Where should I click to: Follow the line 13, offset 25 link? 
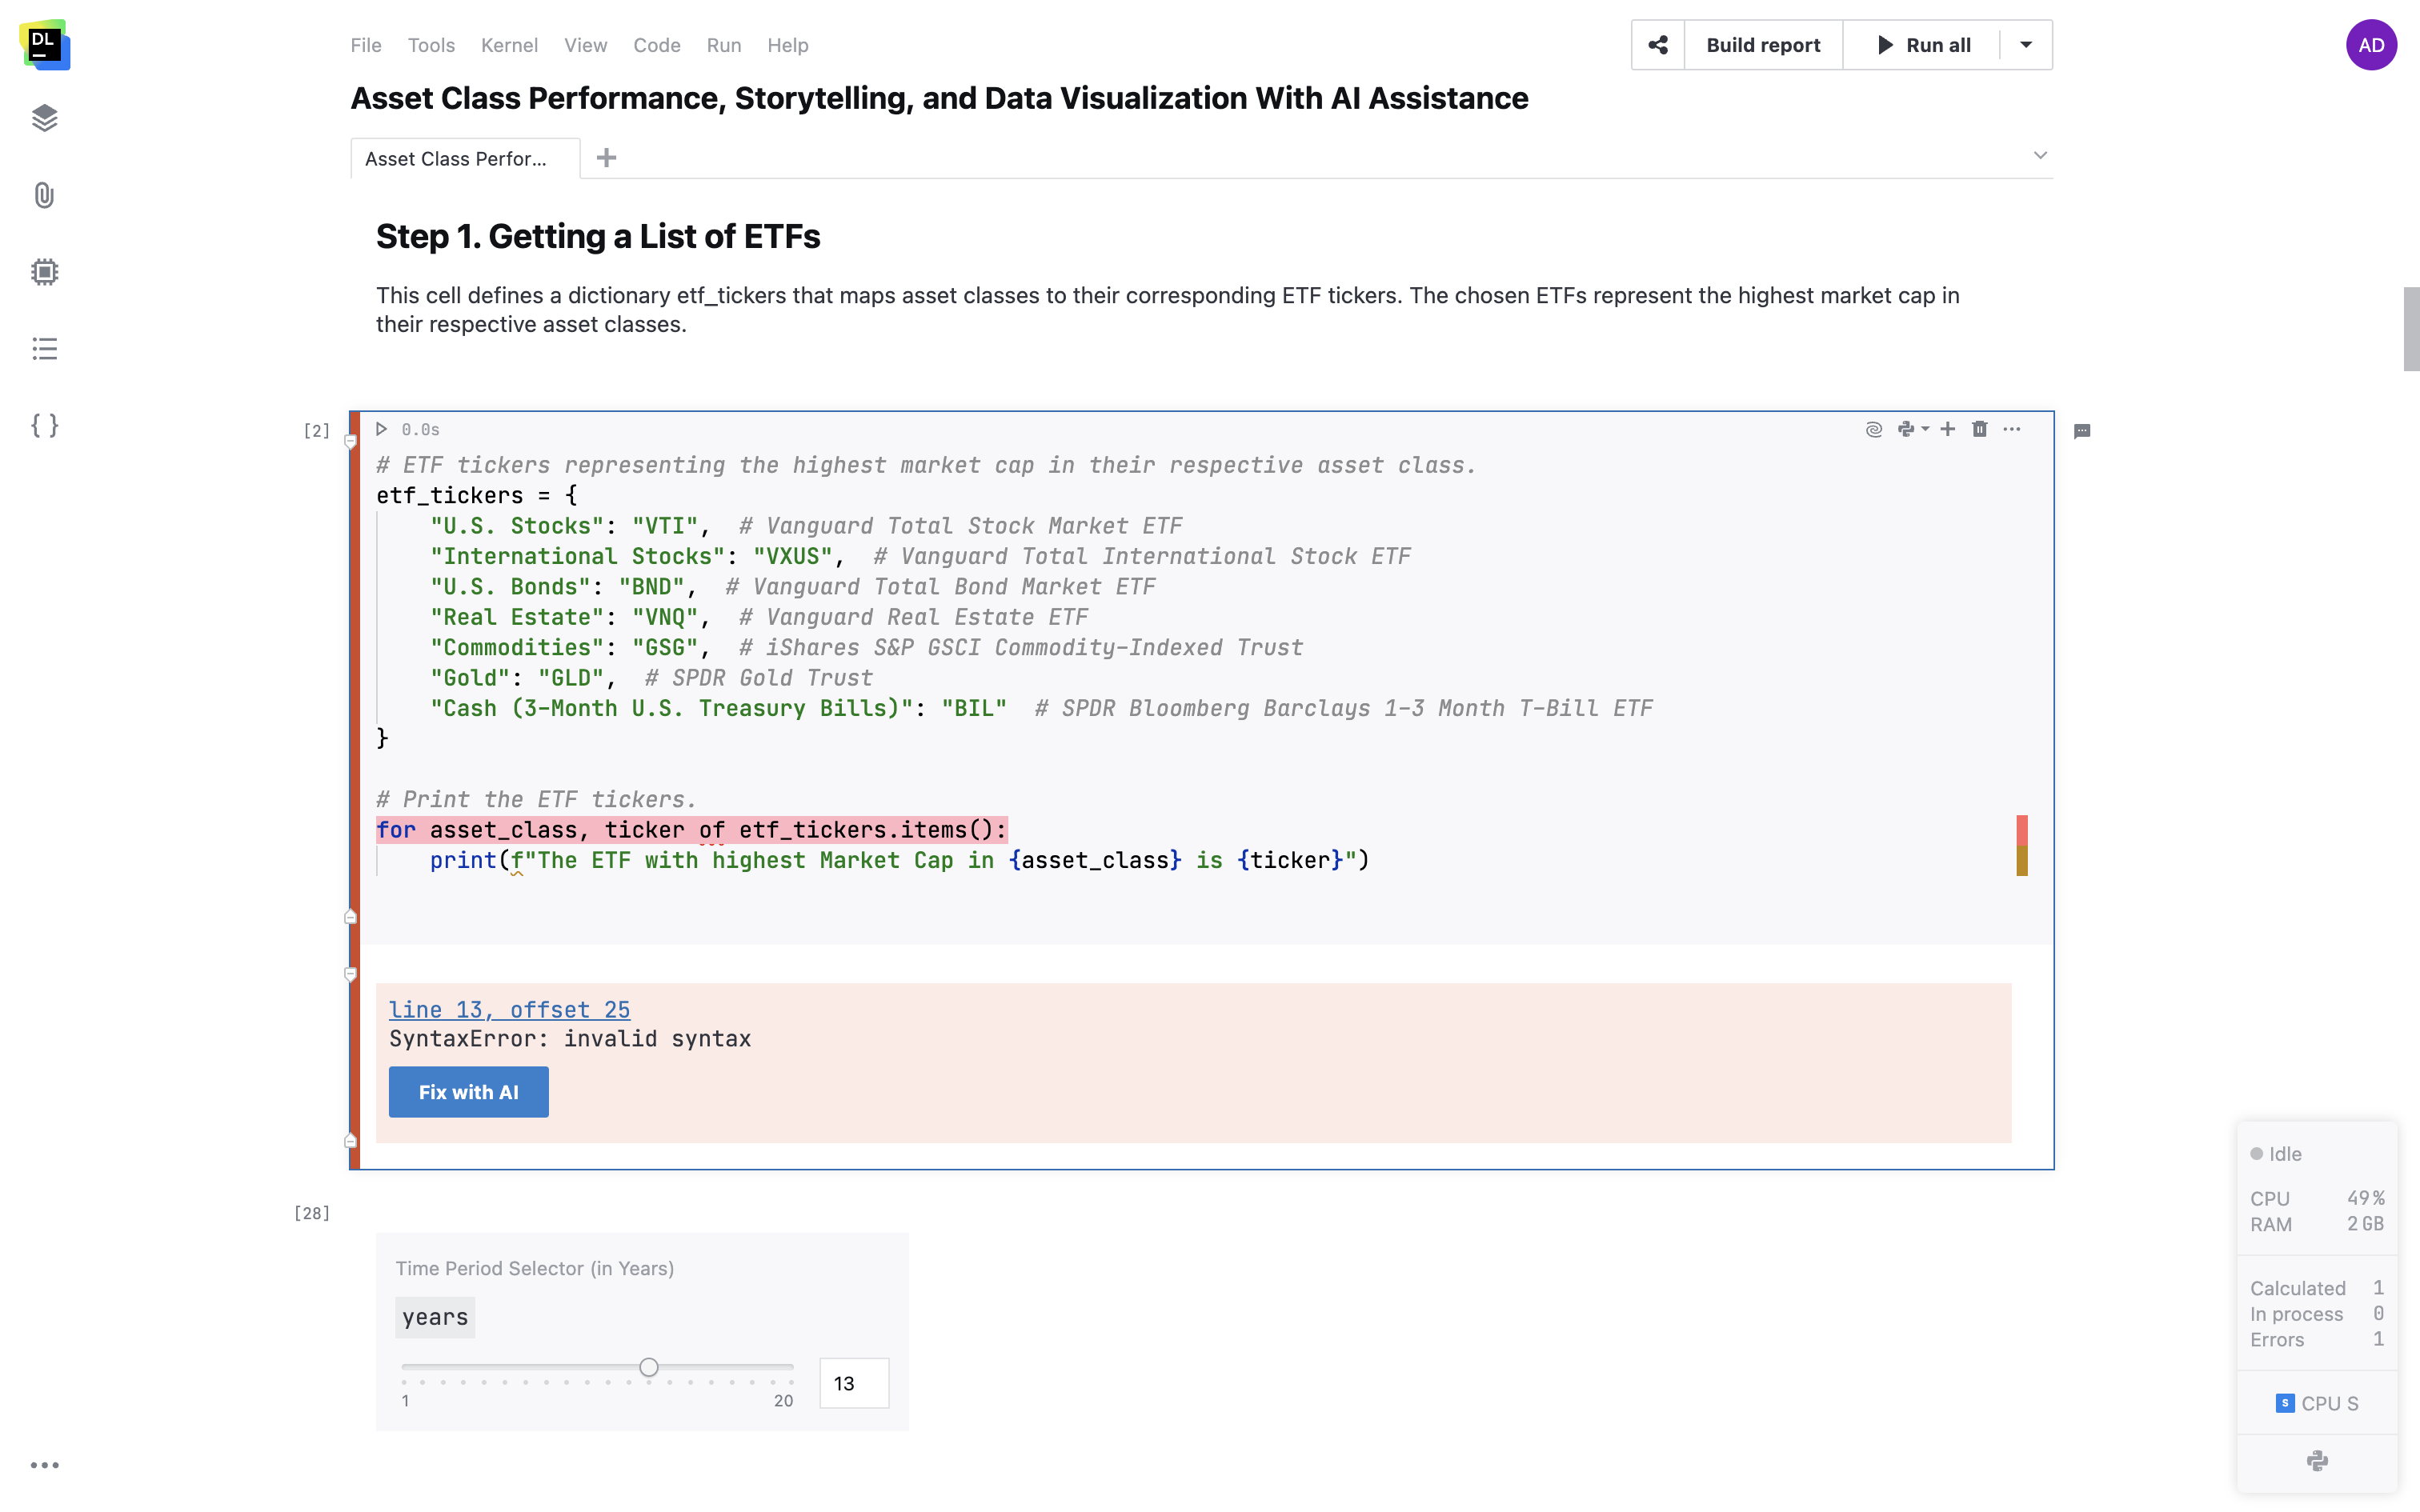point(509,1010)
